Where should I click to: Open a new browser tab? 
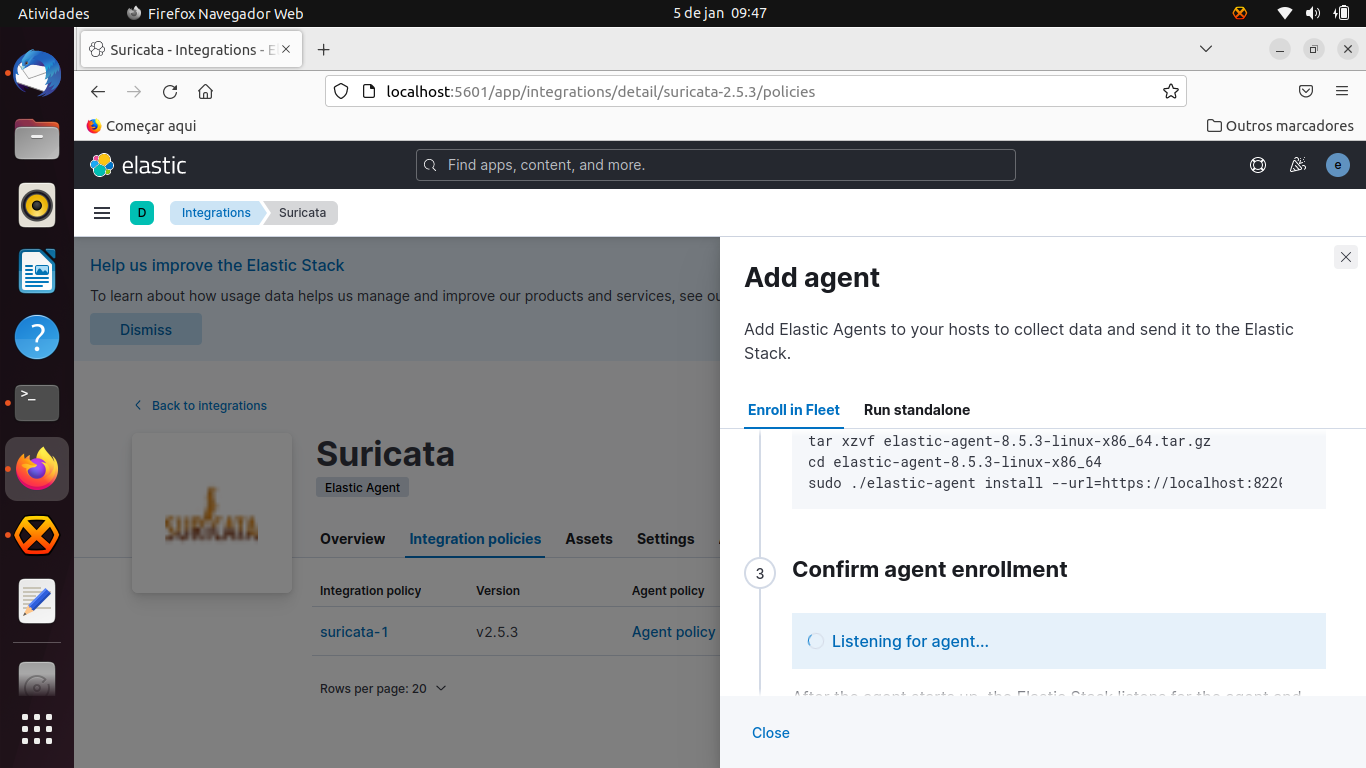[324, 50]
